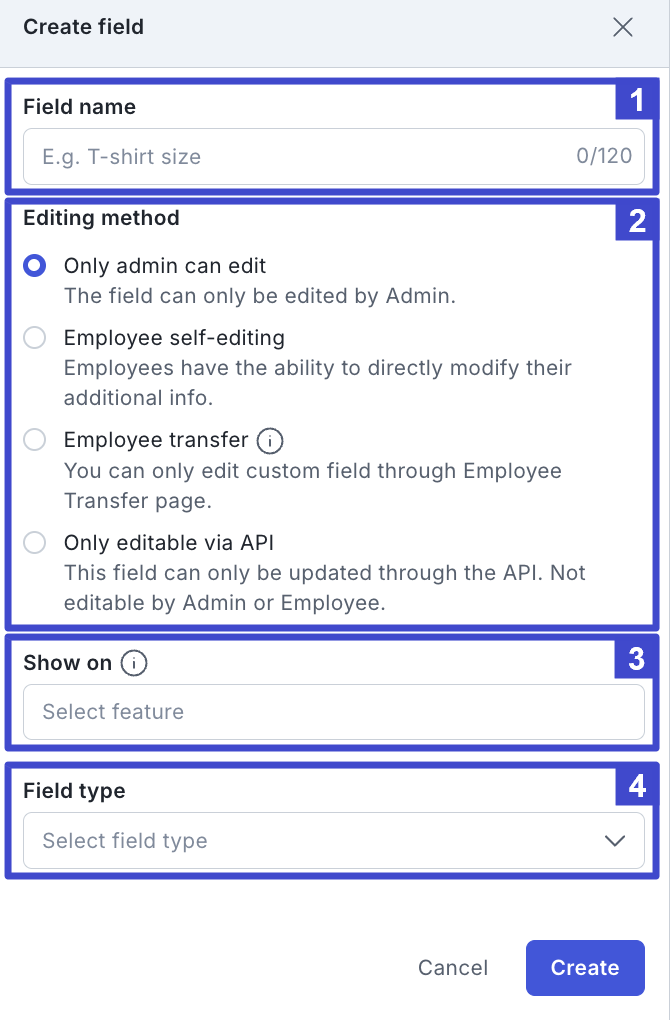Click the number 2 annotation badge
Image resolution: width=670 pixels, height=1020 pixels.
[x=636, y=221]
